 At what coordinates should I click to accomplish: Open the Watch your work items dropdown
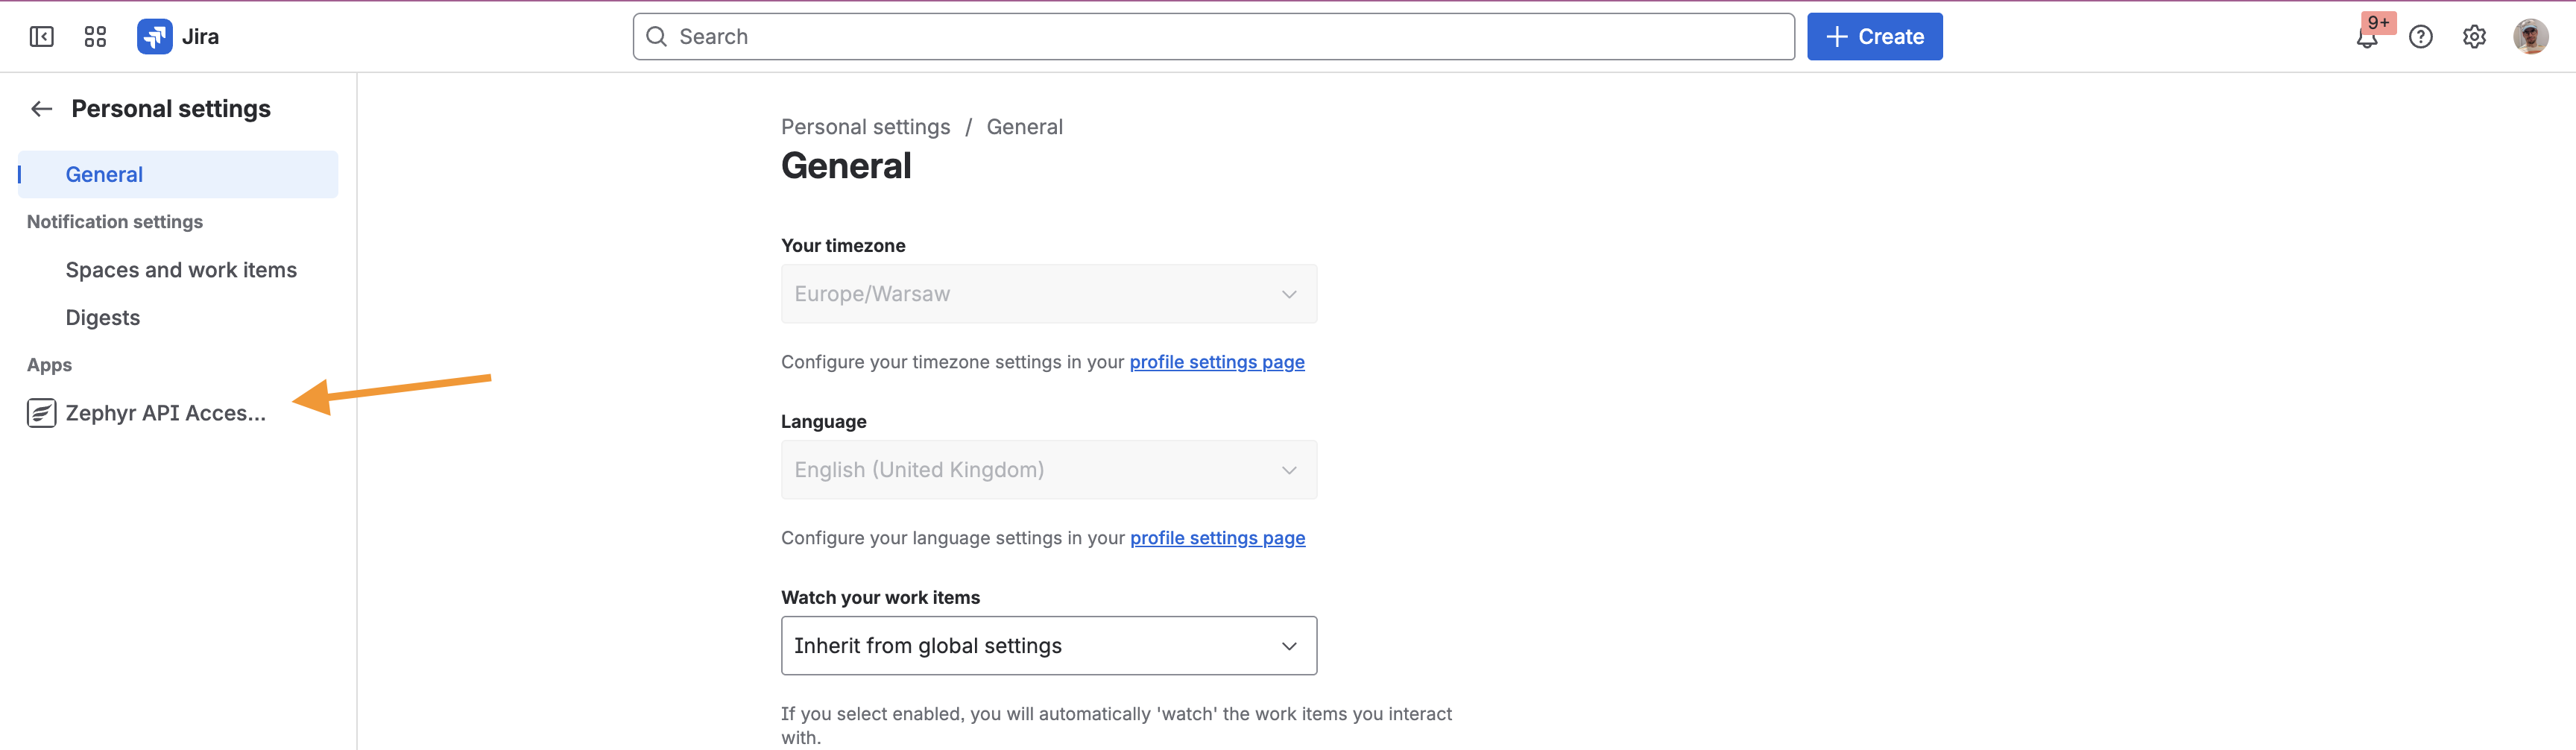tap(1048, 646)
